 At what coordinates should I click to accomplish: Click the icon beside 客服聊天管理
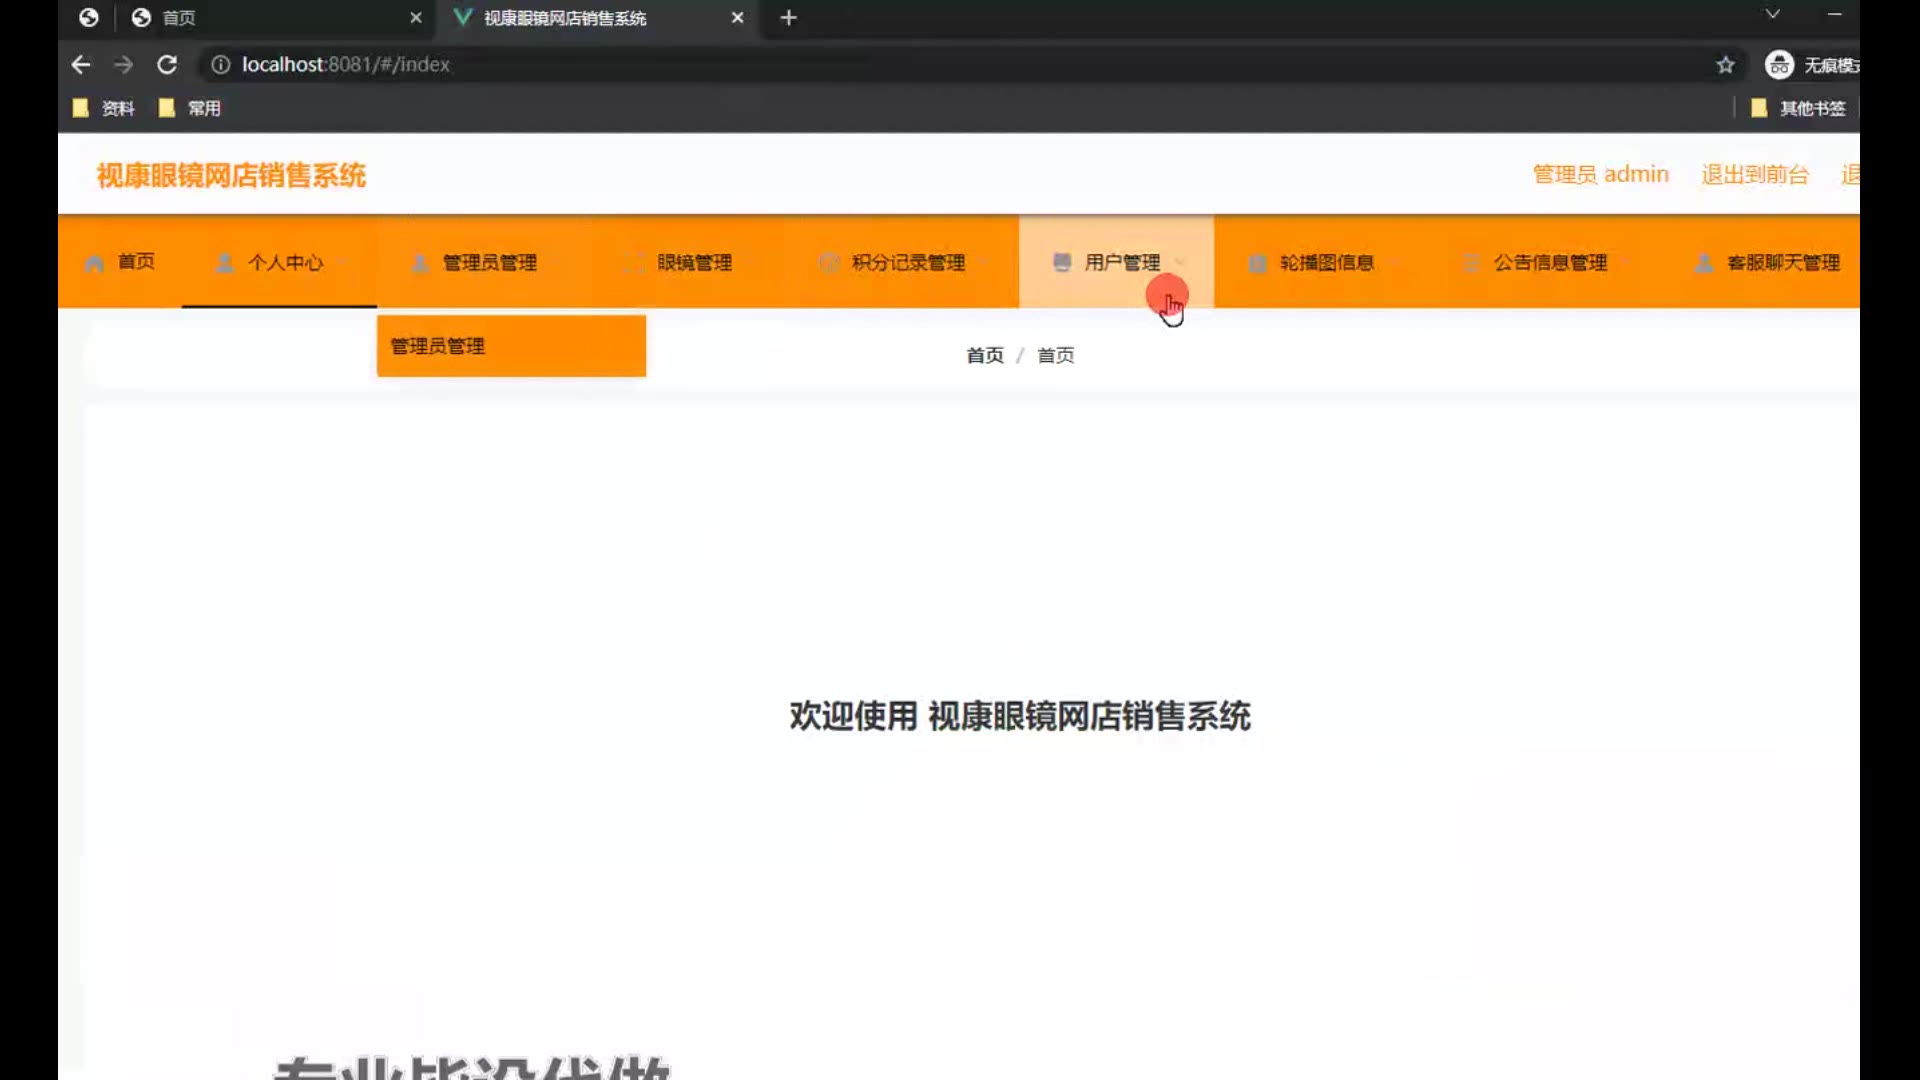click(x=1704, y=263)
